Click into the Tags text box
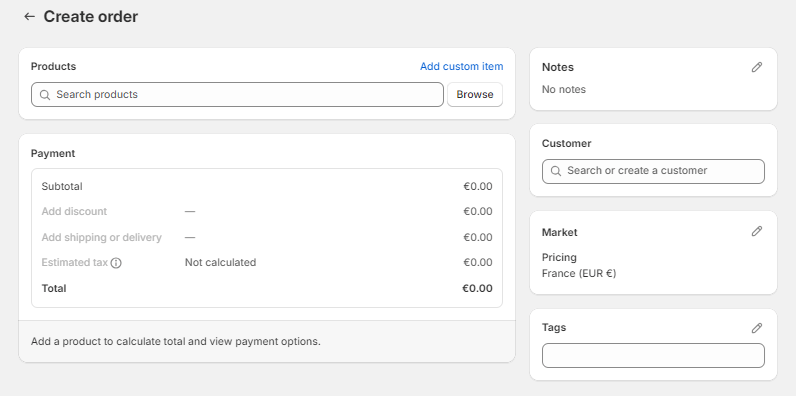The image size is (796, 396). coord(653,355)
